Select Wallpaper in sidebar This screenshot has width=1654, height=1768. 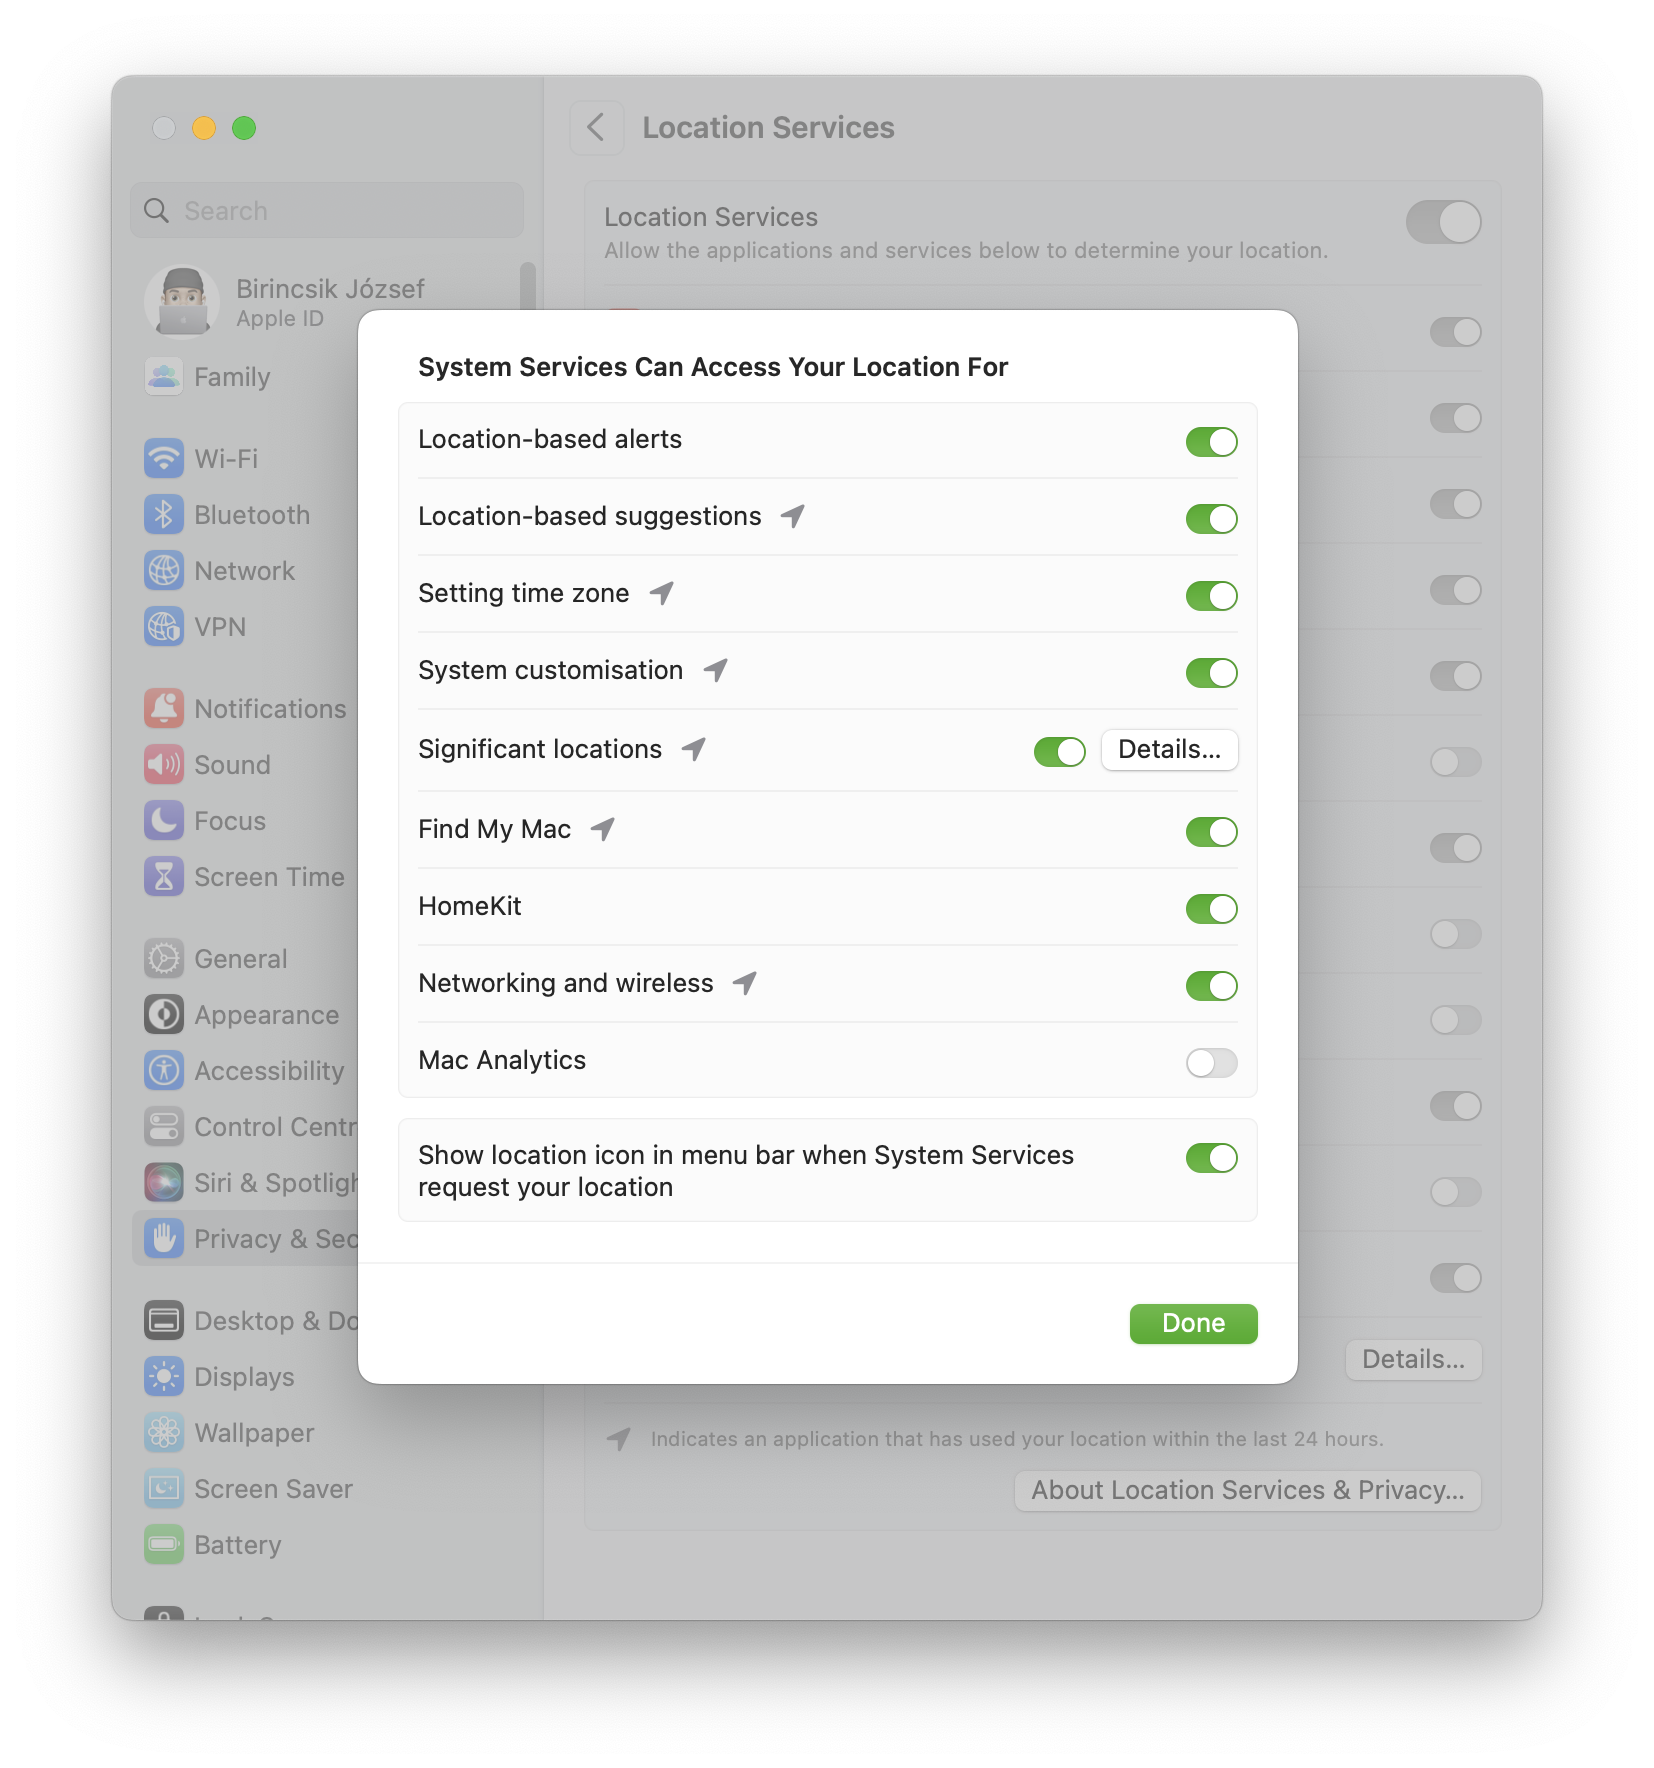[254, 1433]
